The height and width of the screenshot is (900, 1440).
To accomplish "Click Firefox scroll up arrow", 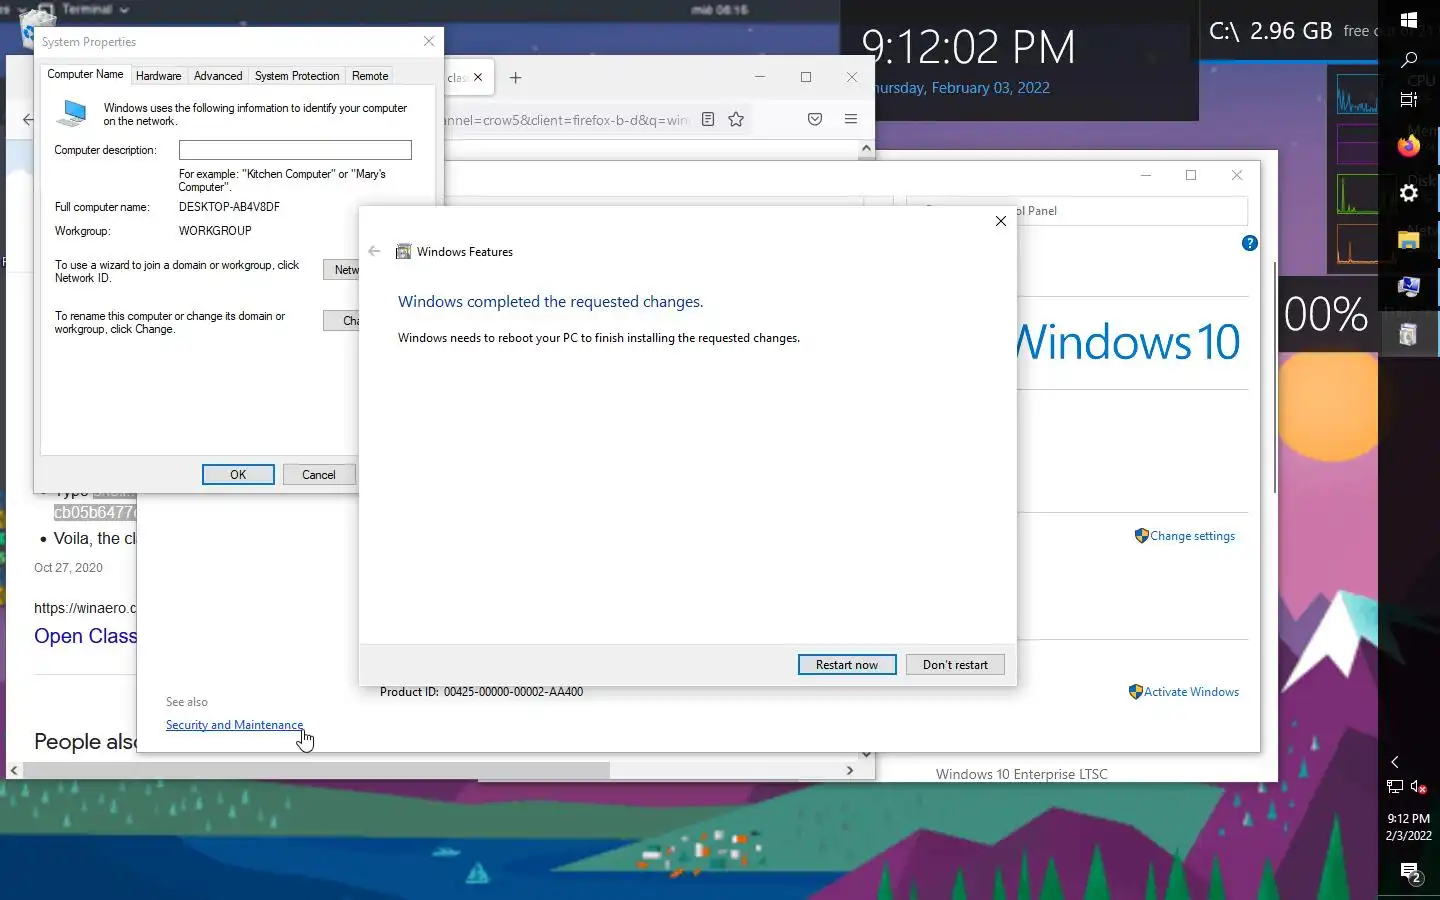I will click(866, 148).
